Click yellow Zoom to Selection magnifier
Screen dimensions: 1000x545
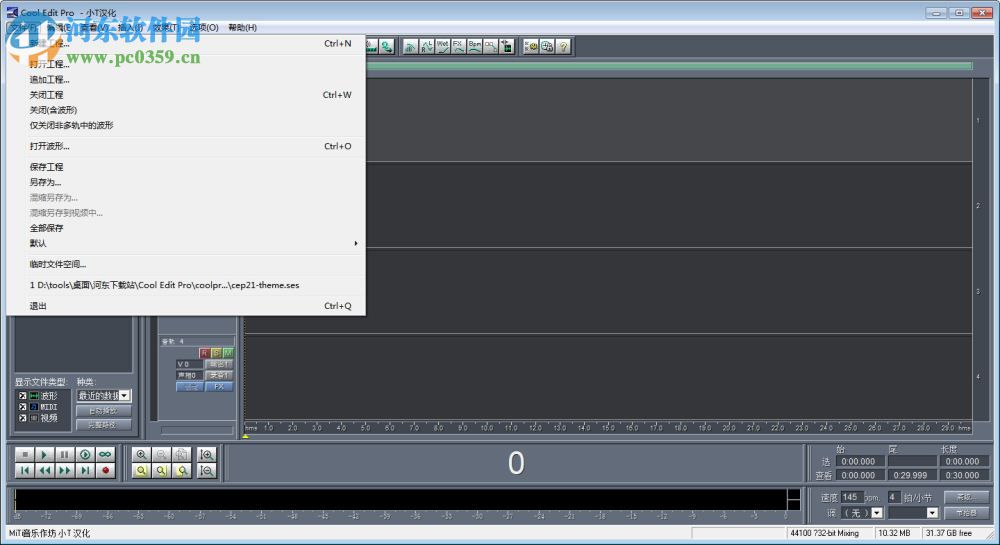142,470
